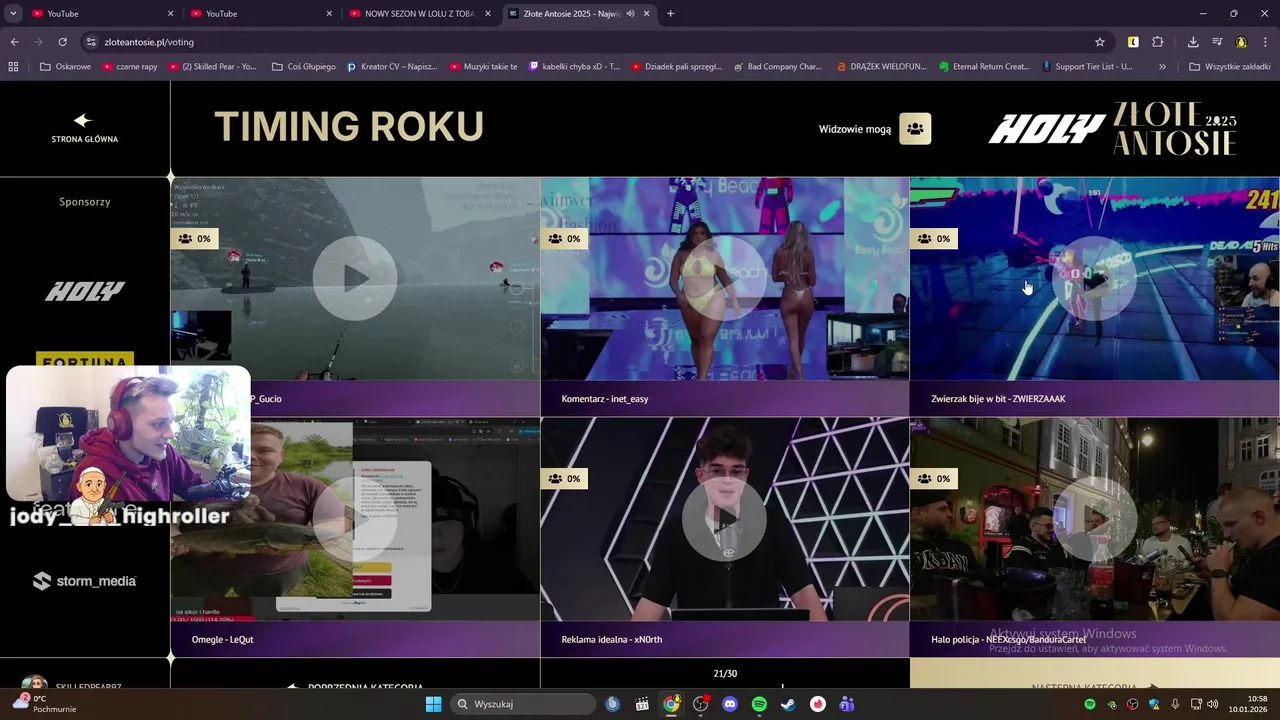Click 0% vote badge on Zwierzak clip
This screenshot has height=720, width=1280.
click(934, 239)
